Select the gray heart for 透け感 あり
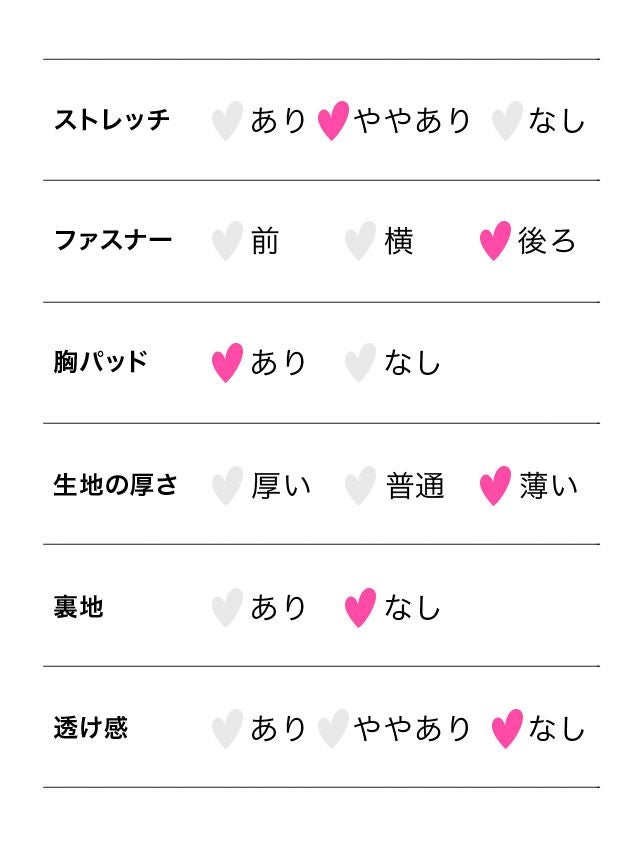 click(227, 729)
